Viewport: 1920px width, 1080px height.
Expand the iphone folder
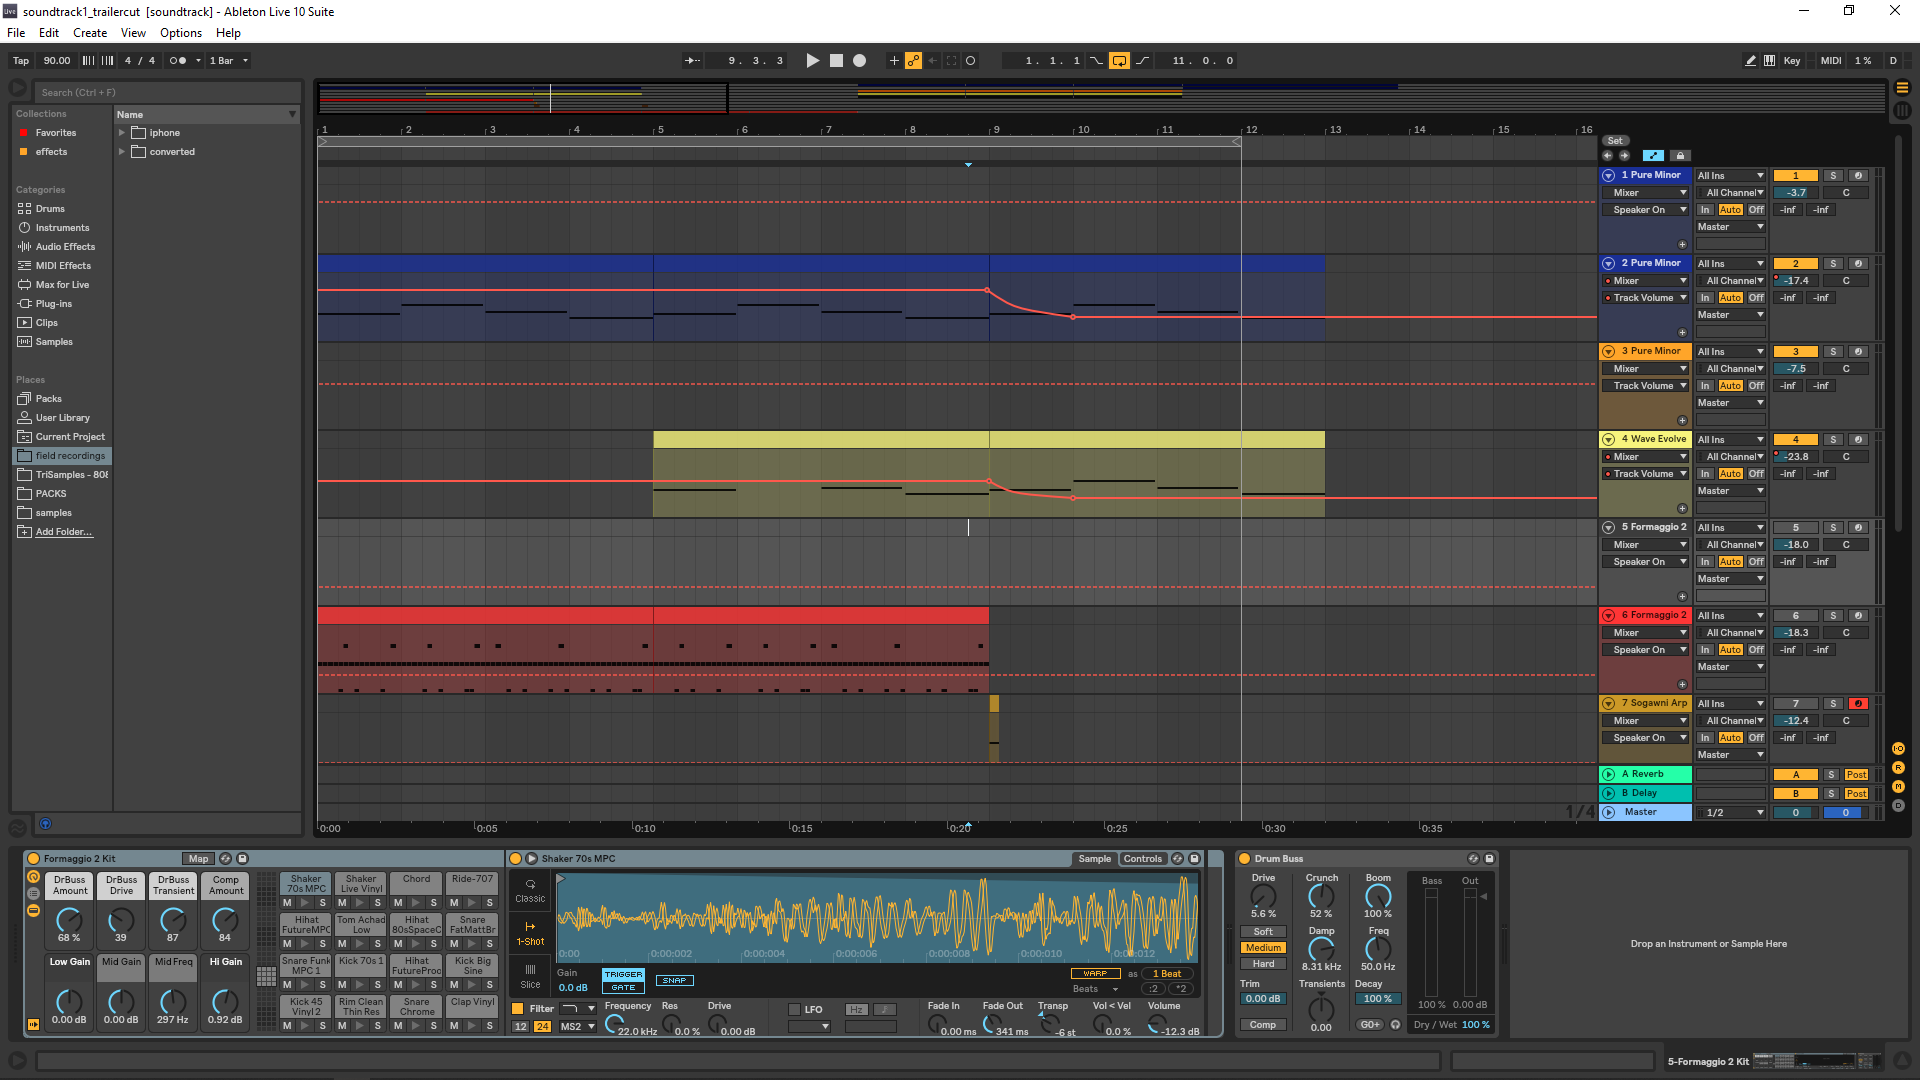[x=122, y=133]
